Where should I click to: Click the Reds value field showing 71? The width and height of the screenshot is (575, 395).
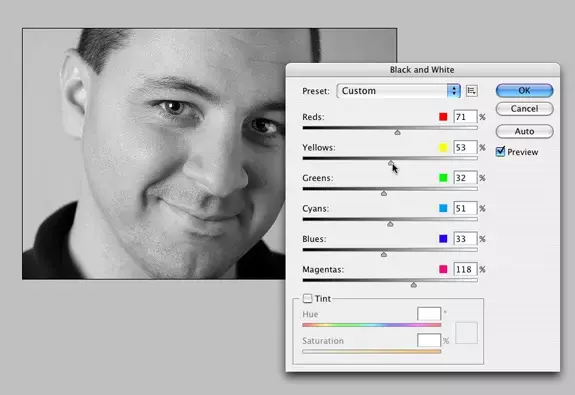[465, 117]
